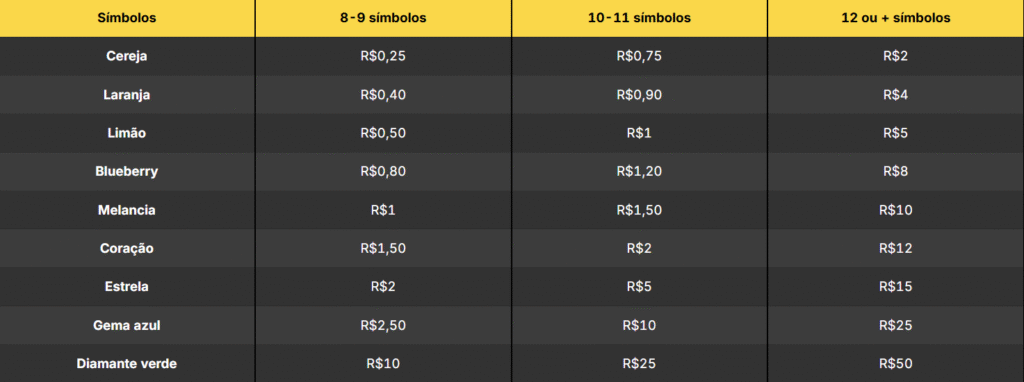
Task: Select the R$0,90 Laranja payout cell
Action: [x=639, y=95]
